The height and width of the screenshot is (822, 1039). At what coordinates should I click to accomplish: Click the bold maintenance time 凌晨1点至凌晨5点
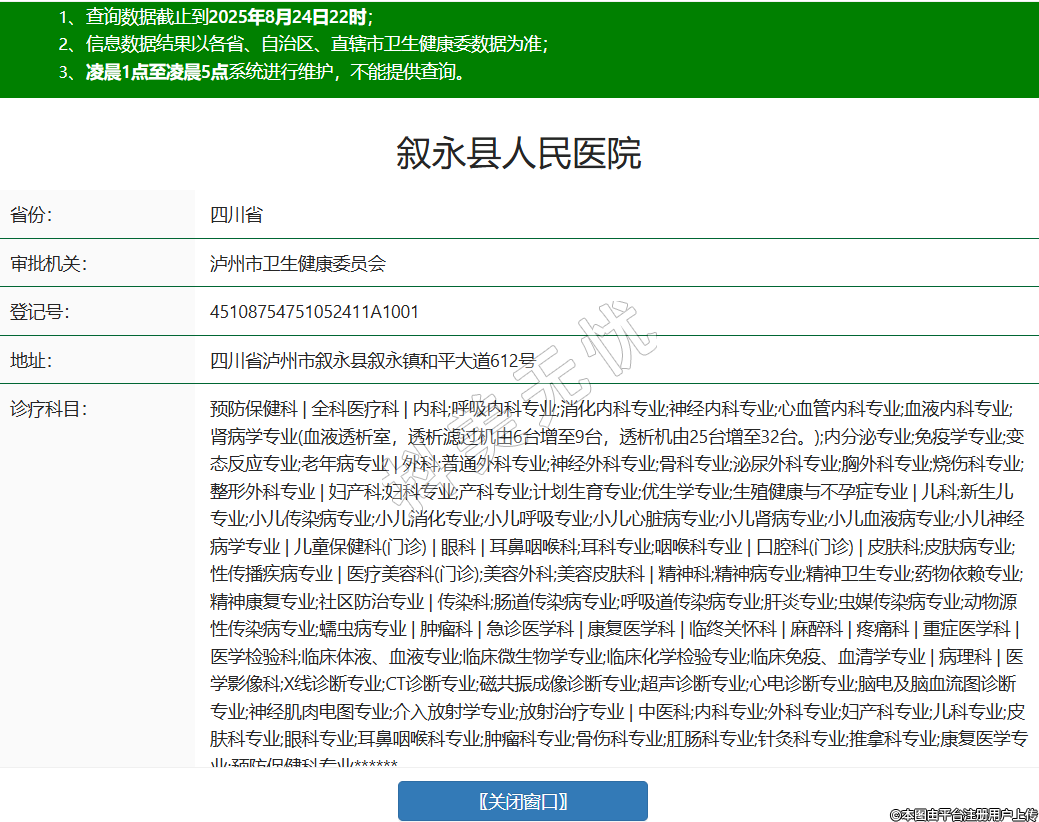[157, 72]
